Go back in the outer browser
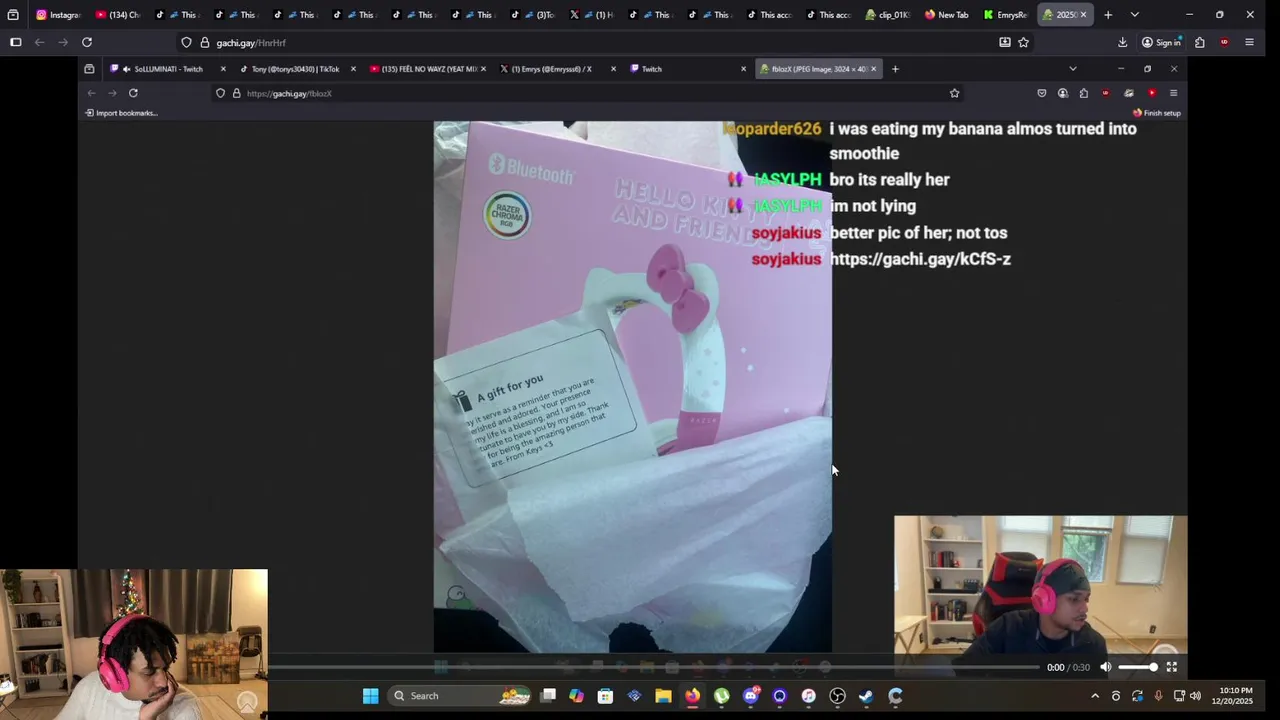 pos(39,42)
